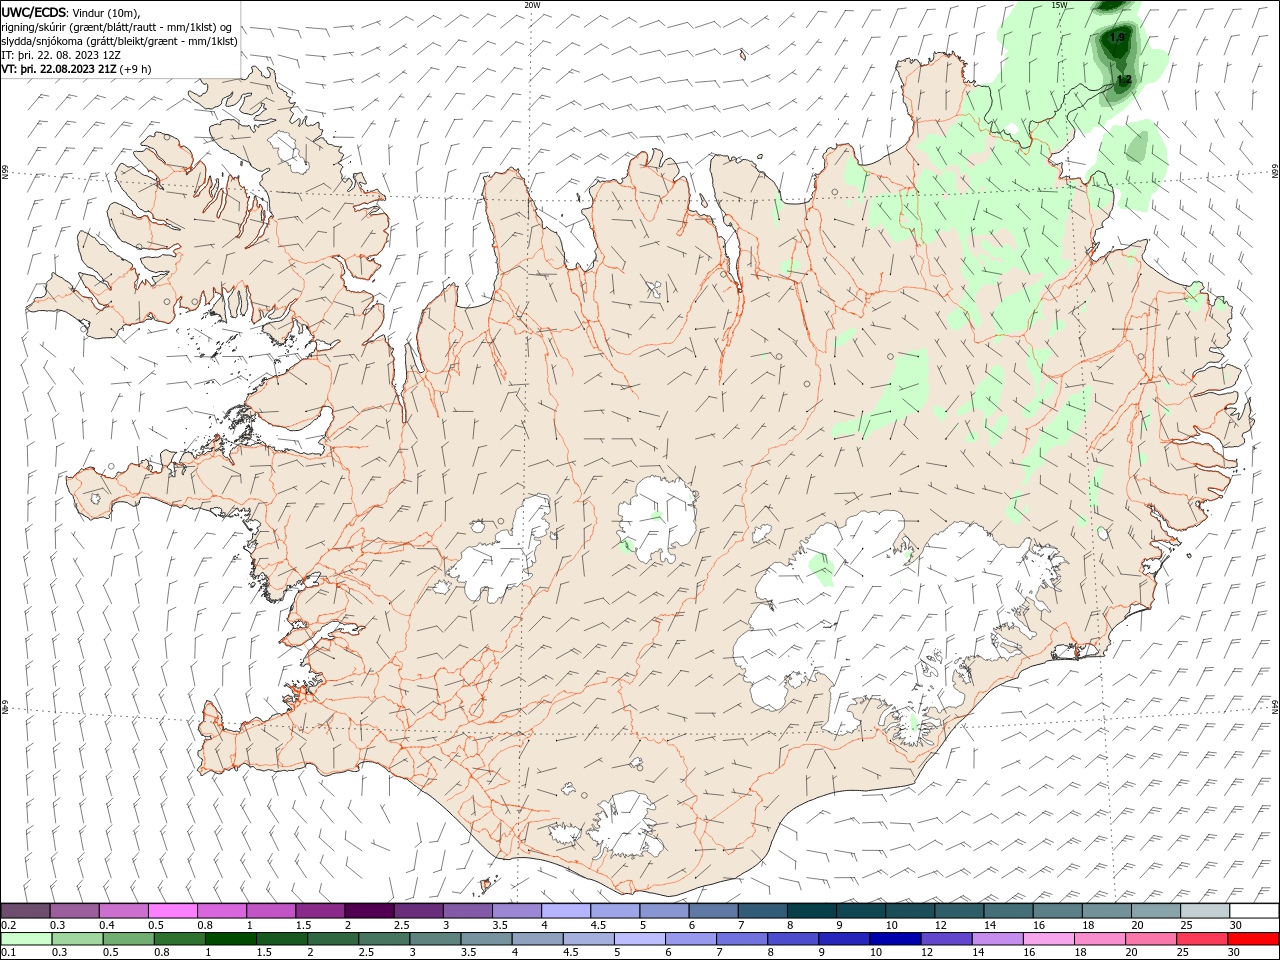The height and width of the screenshot is (960, 1280).
Task: Select the 4 swatch in the rain scale
Action: [x=538, y=939]
